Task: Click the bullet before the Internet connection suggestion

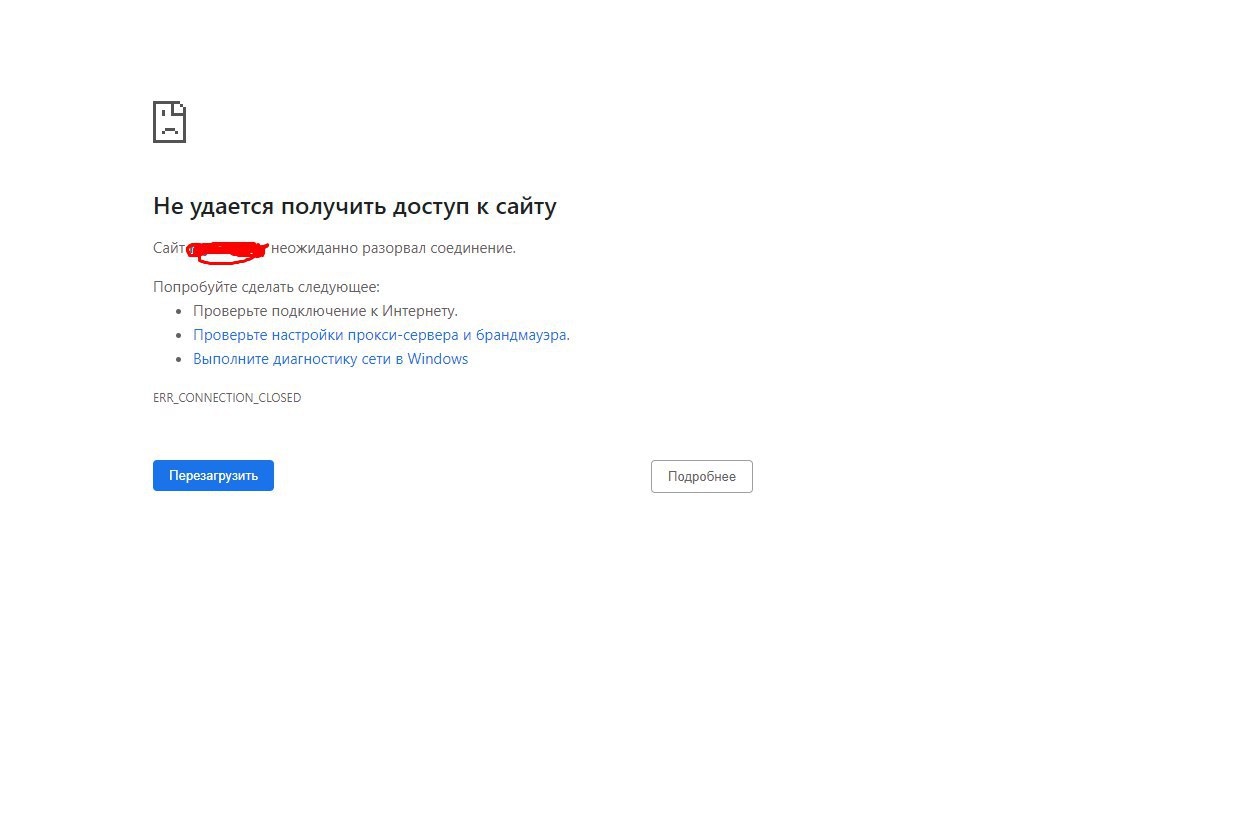Action: pyautogui.click(x=179, y=312)
